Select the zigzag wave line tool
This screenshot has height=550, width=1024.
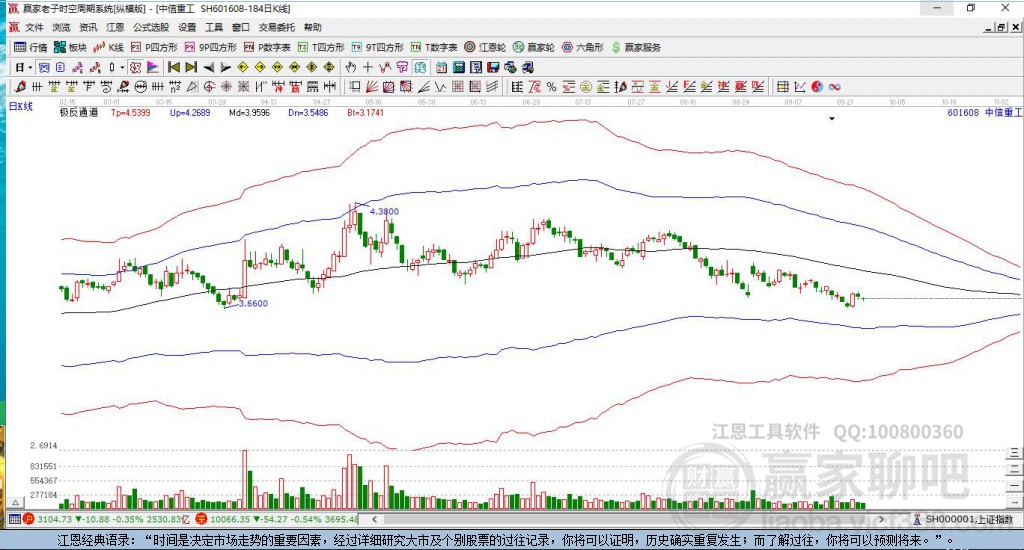pyautogui.click(x=441, y=86)
